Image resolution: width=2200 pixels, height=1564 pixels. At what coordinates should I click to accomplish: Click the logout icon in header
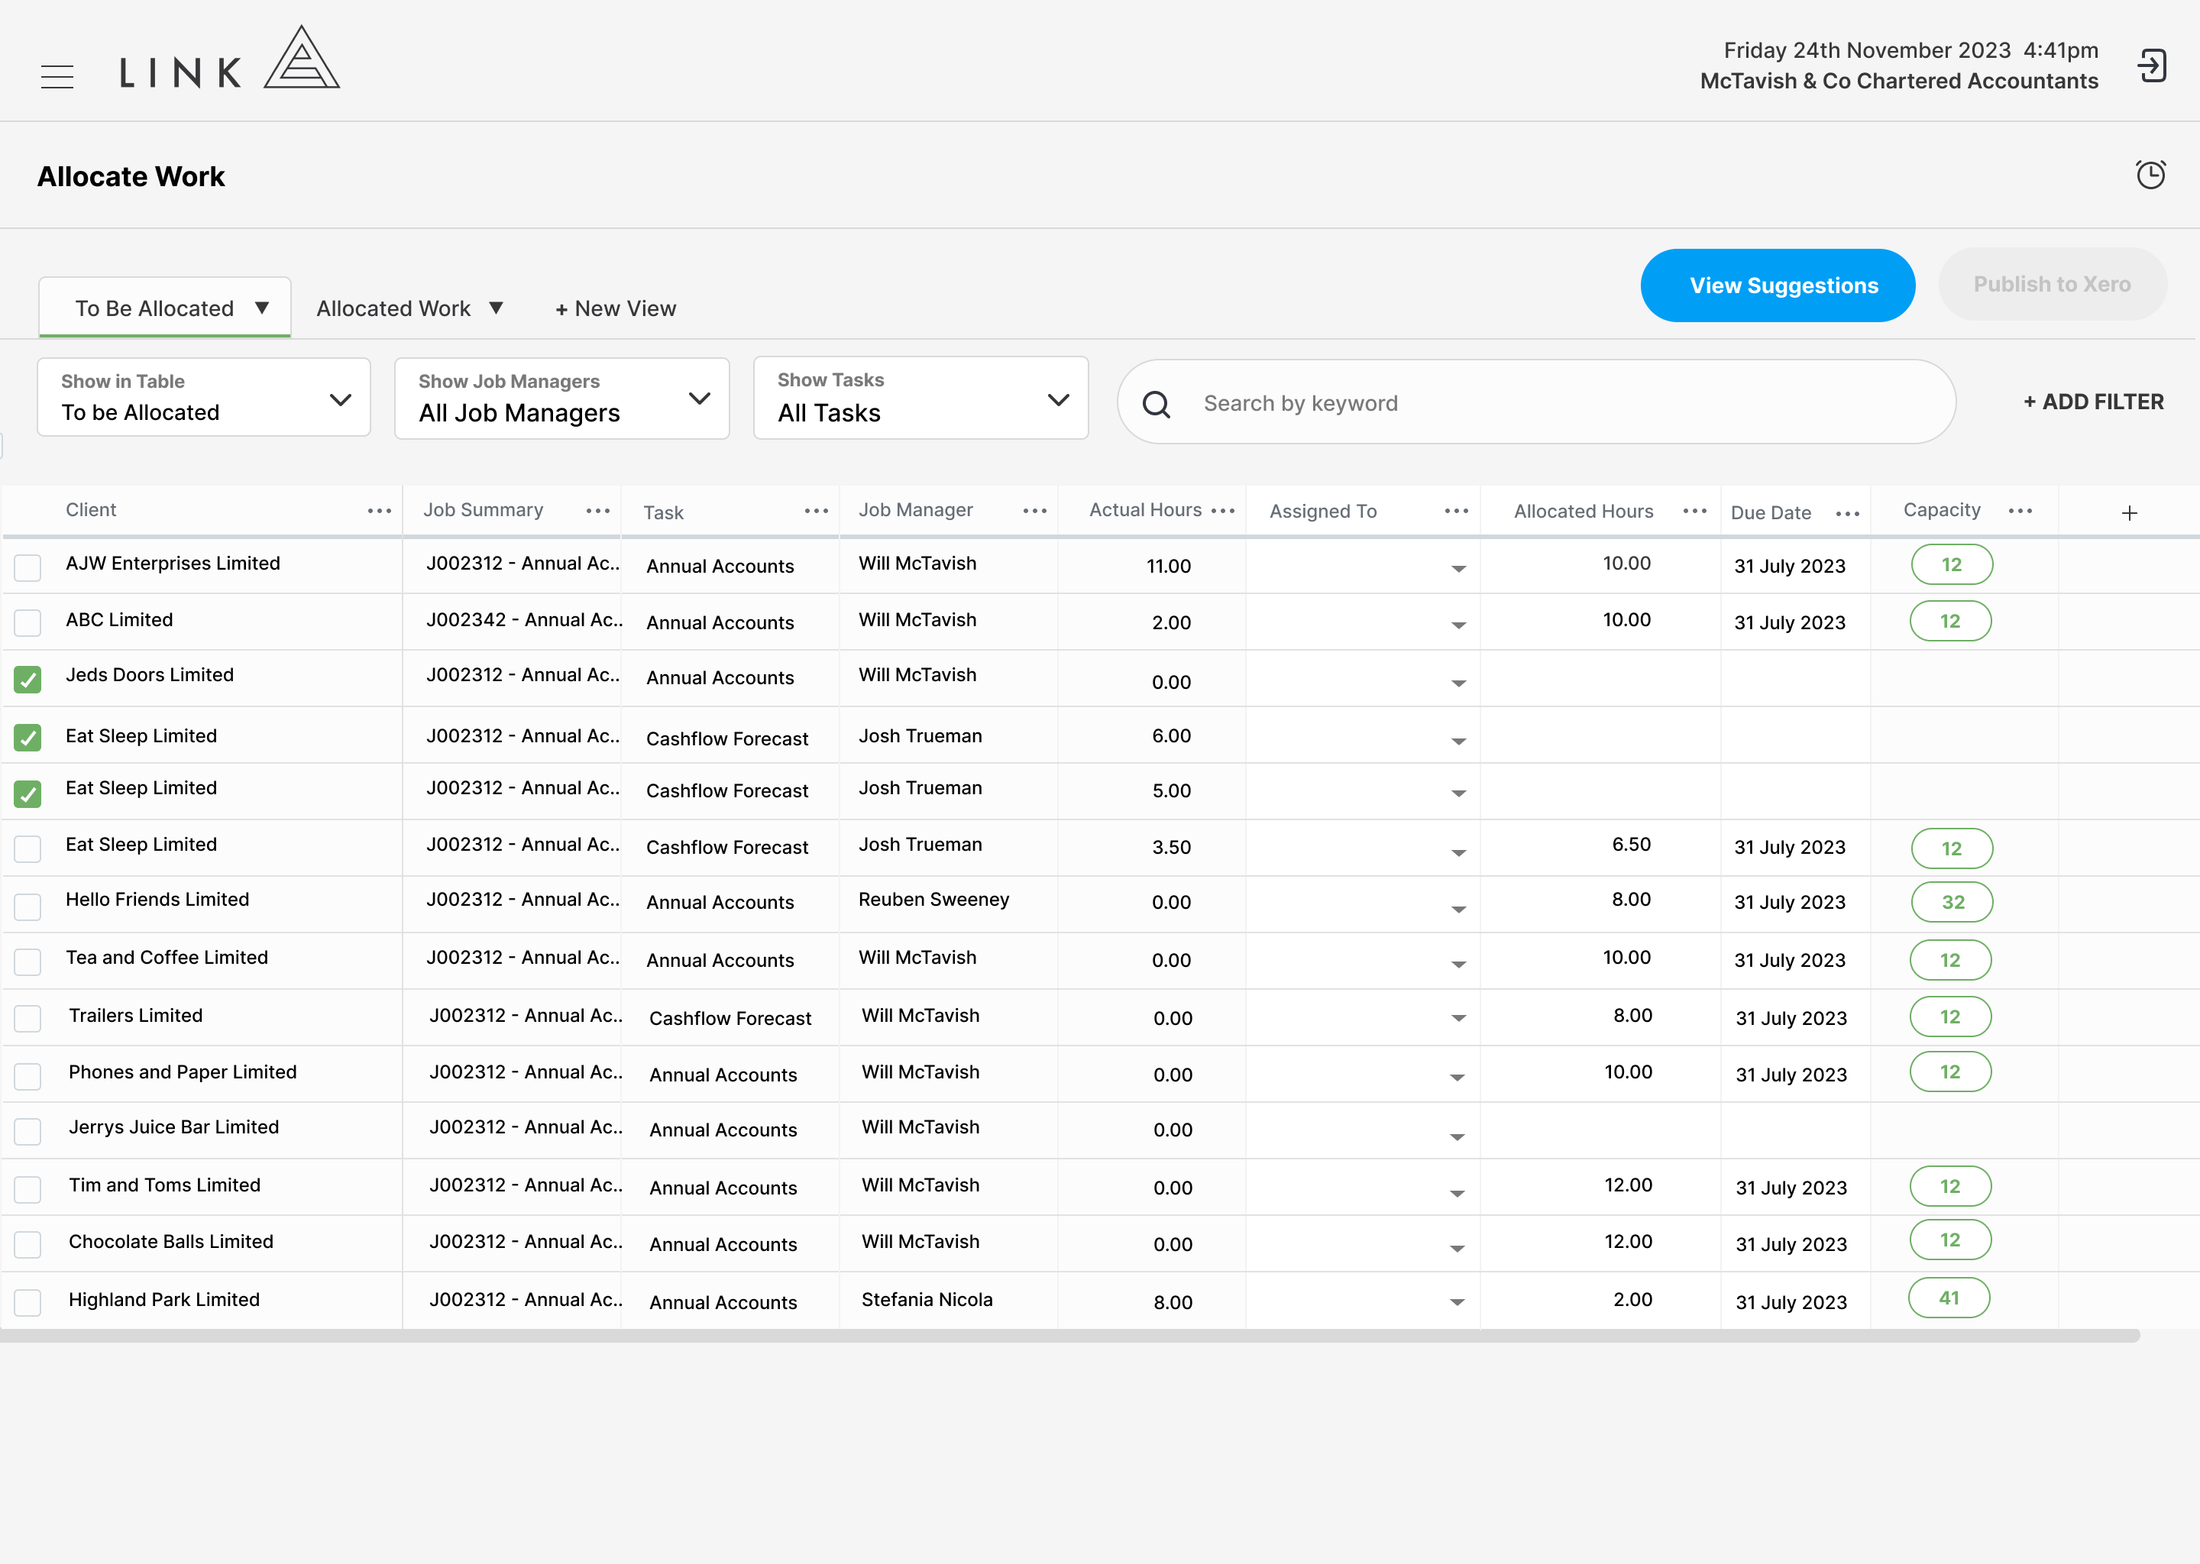coord(2152,66)
